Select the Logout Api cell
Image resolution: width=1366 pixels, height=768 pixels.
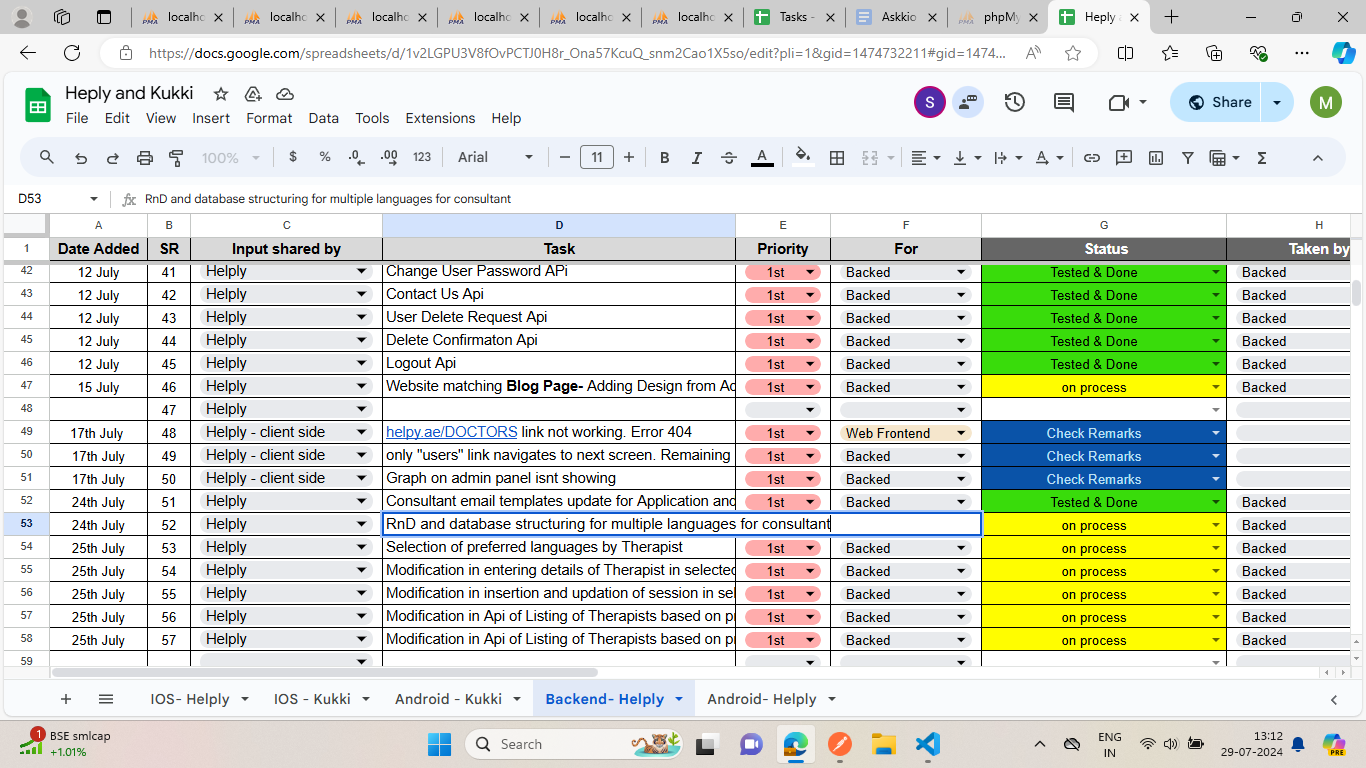coord(559,363)
